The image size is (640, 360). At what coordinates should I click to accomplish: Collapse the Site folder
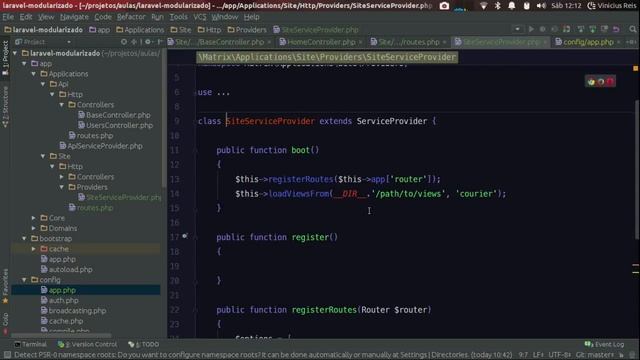43,156
